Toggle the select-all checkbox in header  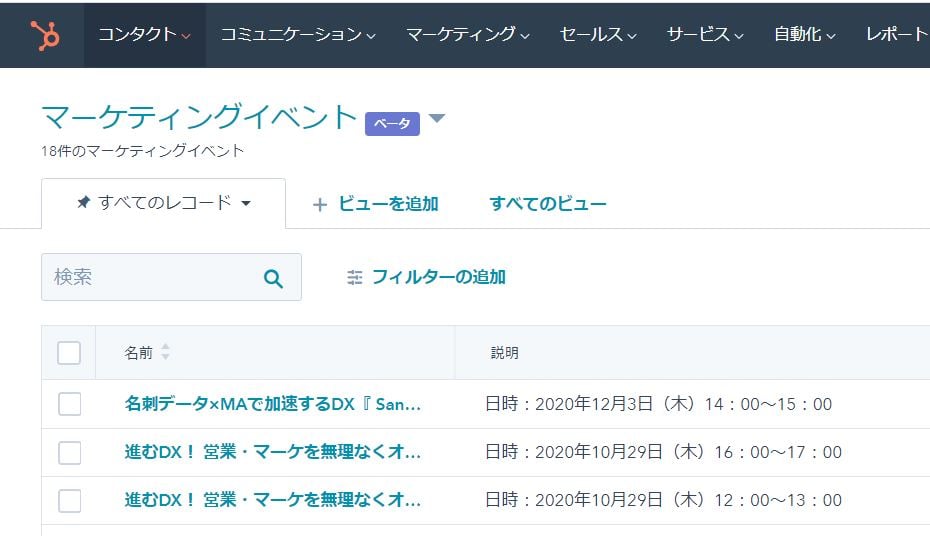(69, 353)
